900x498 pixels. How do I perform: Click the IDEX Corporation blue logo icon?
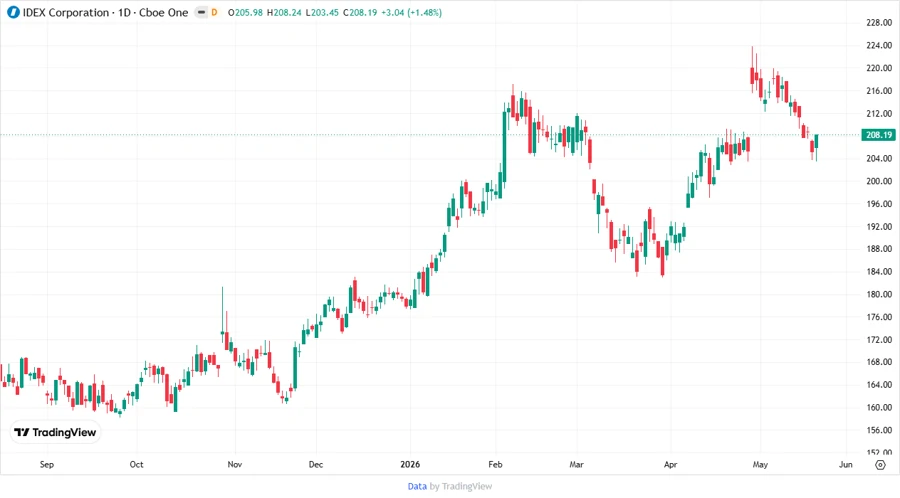tap(13, 13)
